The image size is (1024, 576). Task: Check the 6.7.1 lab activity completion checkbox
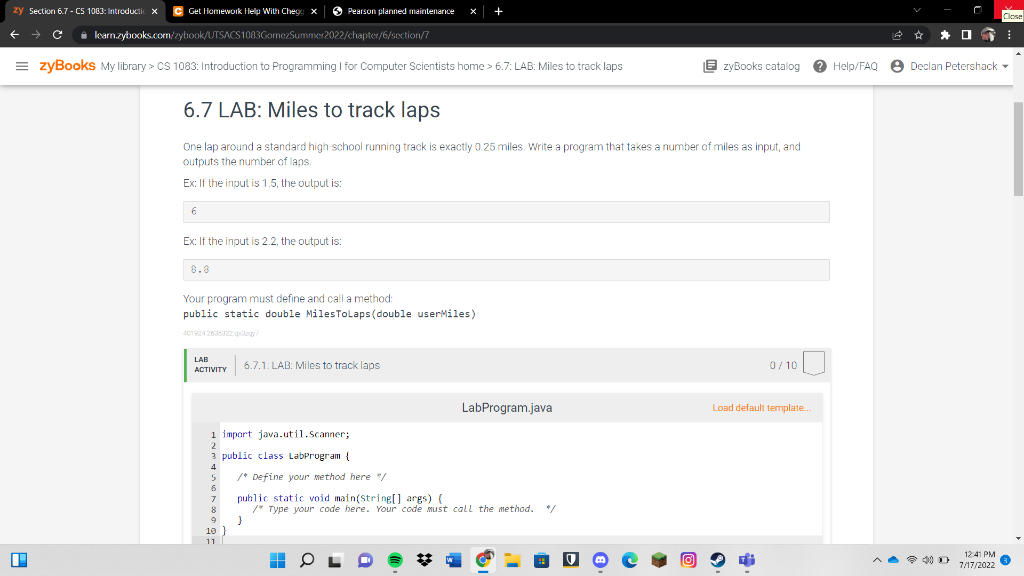point(812,363)
